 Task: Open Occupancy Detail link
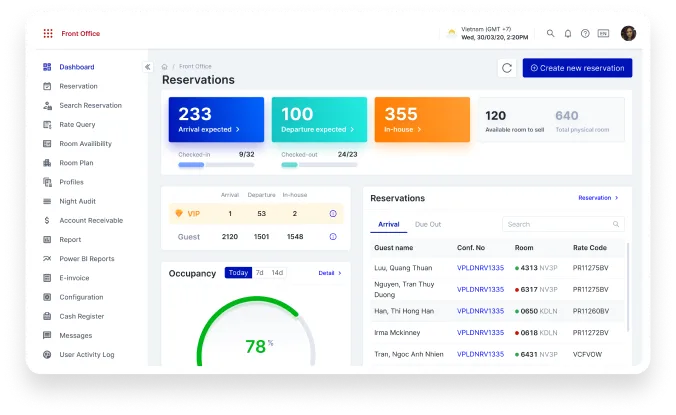coord(330,273)
